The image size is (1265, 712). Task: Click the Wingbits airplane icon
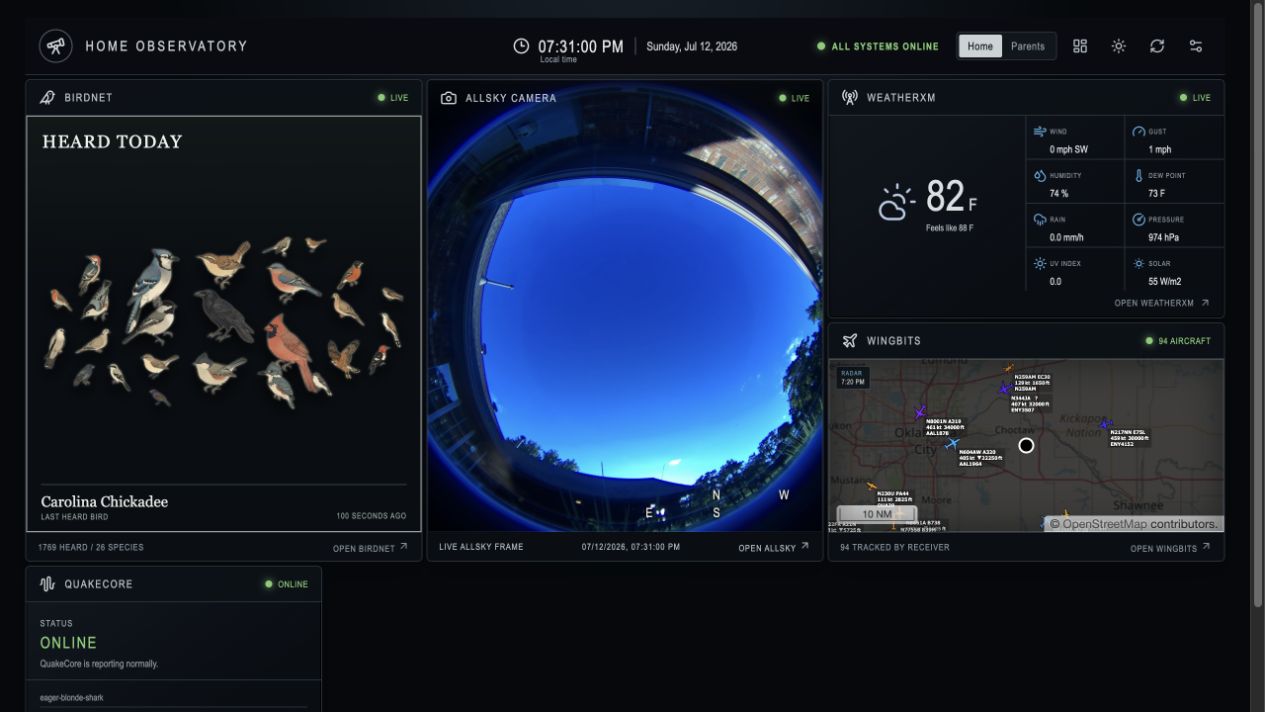[x=850, y=341]
